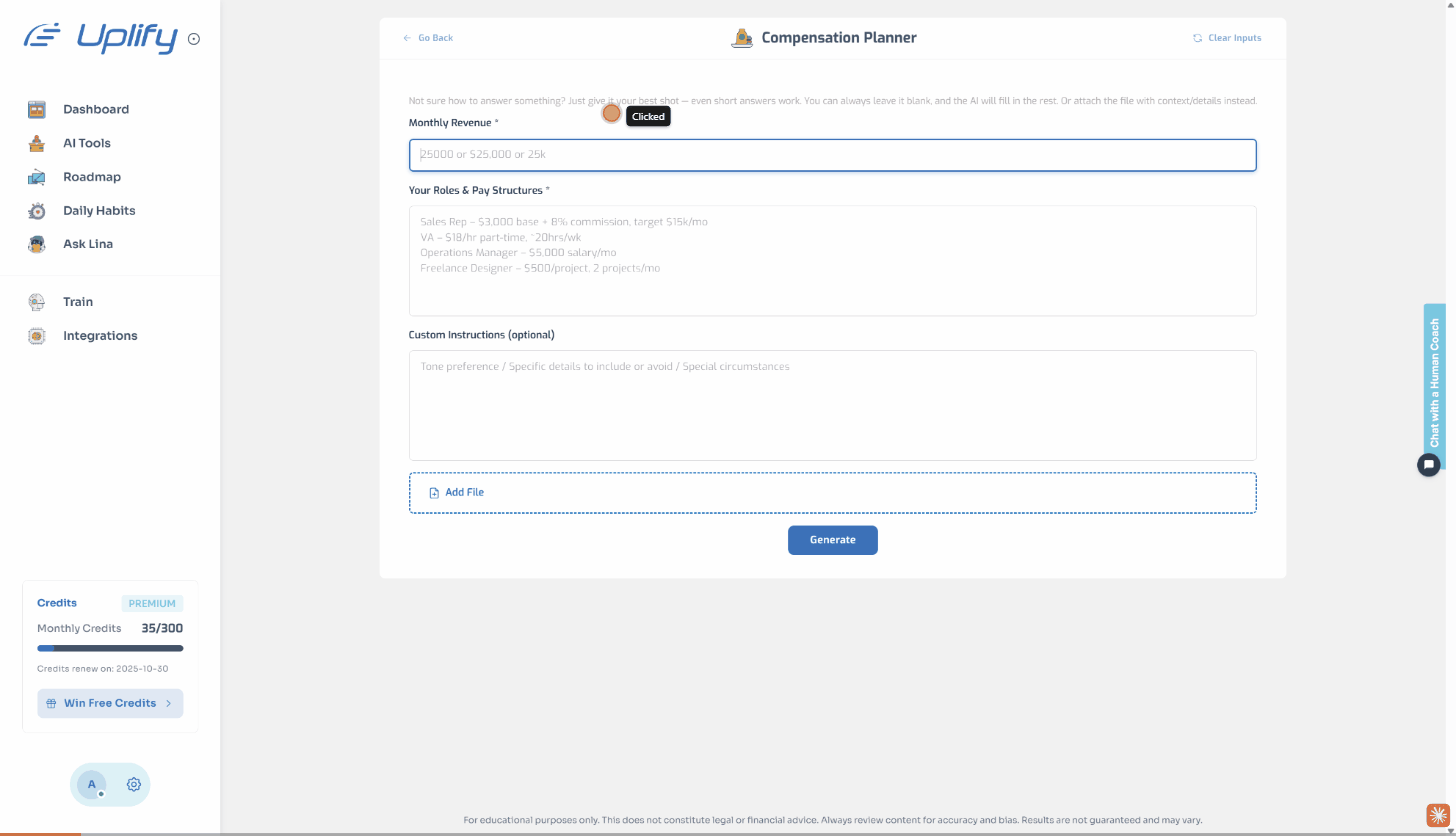
Task: Open the AI Tools icon
Action: point(37,143)
